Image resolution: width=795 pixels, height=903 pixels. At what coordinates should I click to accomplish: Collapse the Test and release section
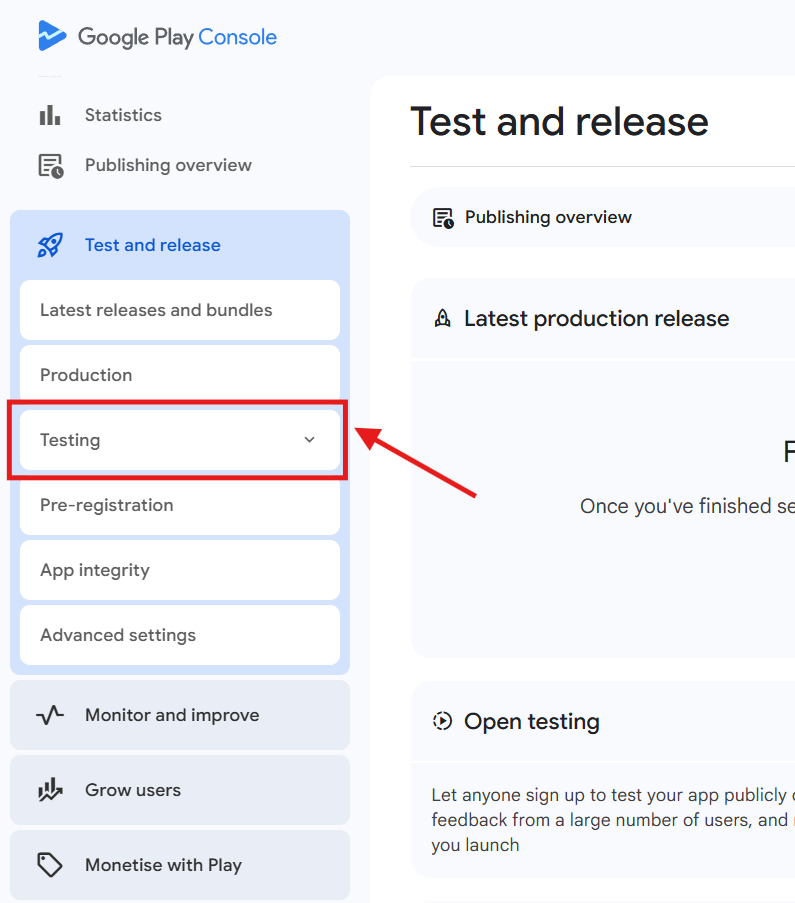click(x=152, y=245)
